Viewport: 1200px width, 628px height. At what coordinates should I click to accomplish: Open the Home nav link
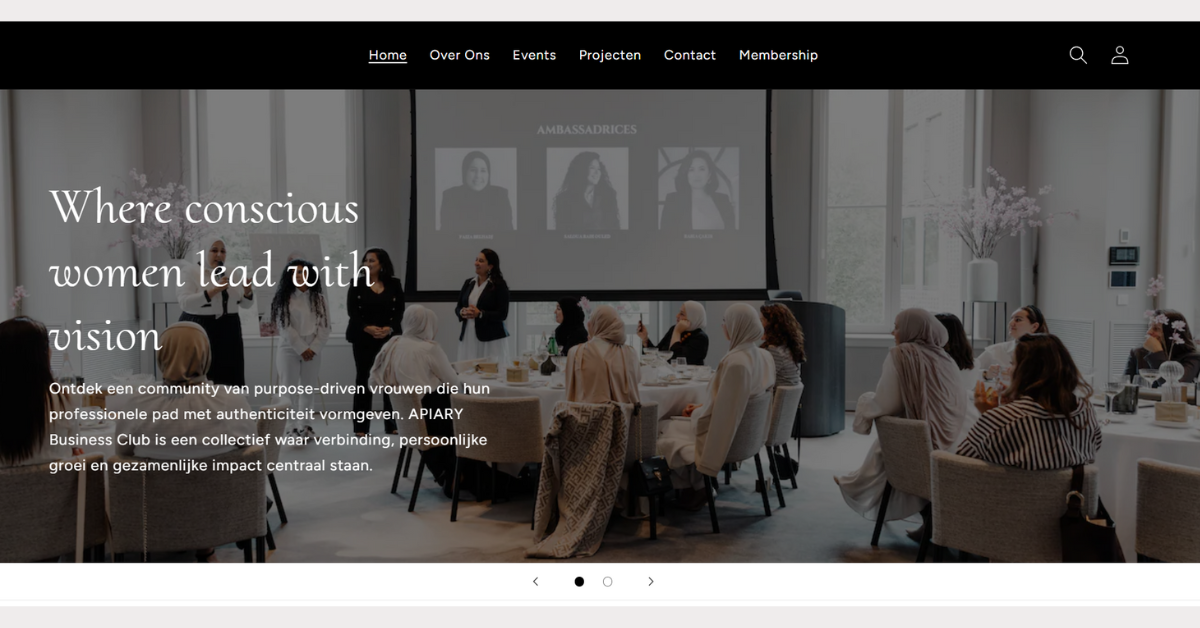(388, 55)
